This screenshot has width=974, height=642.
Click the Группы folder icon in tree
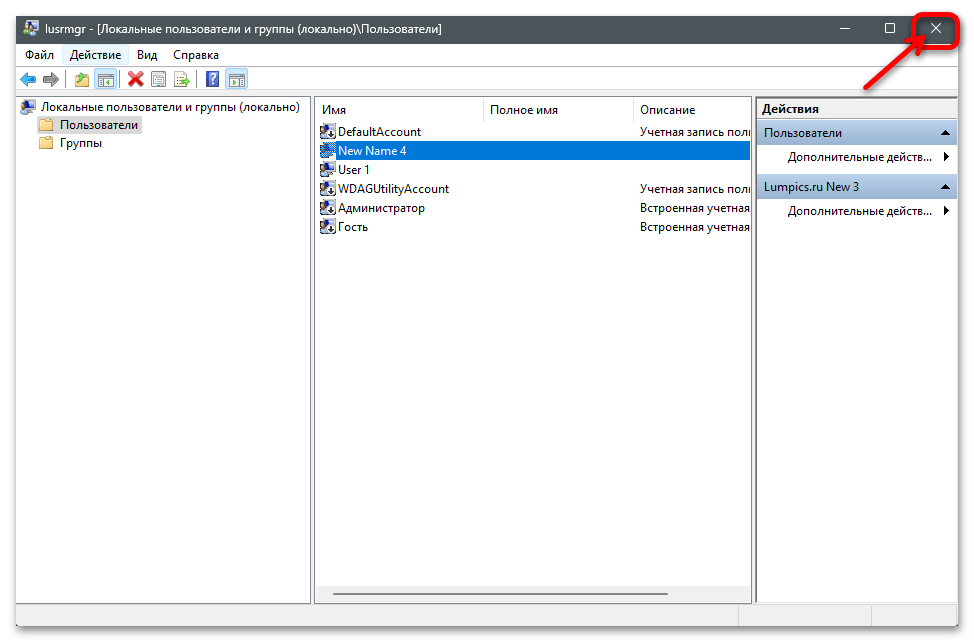(46, 143)
